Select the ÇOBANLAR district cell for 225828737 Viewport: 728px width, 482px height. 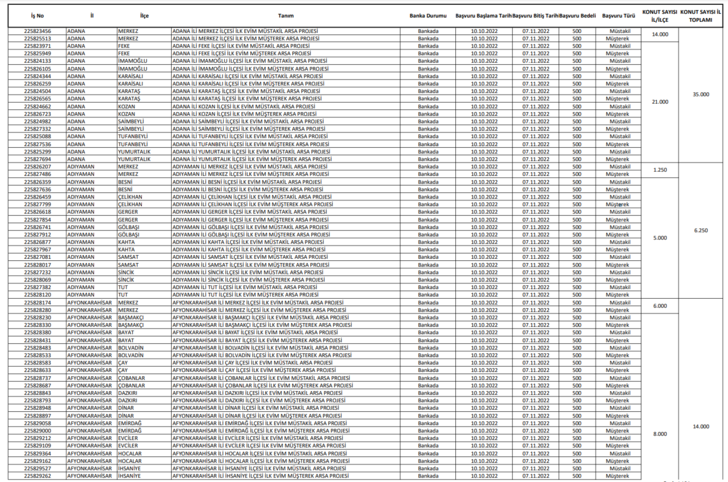(131, 378)
